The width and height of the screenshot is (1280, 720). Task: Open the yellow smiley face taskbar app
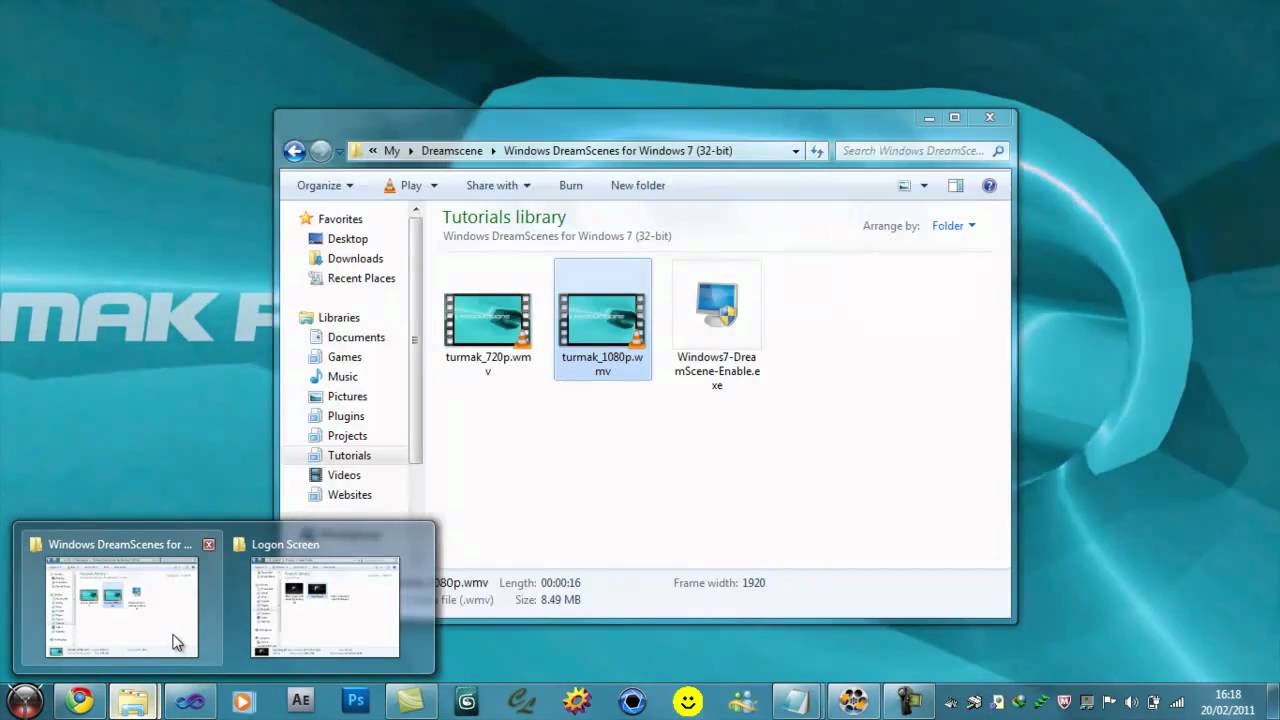[687, 701]
